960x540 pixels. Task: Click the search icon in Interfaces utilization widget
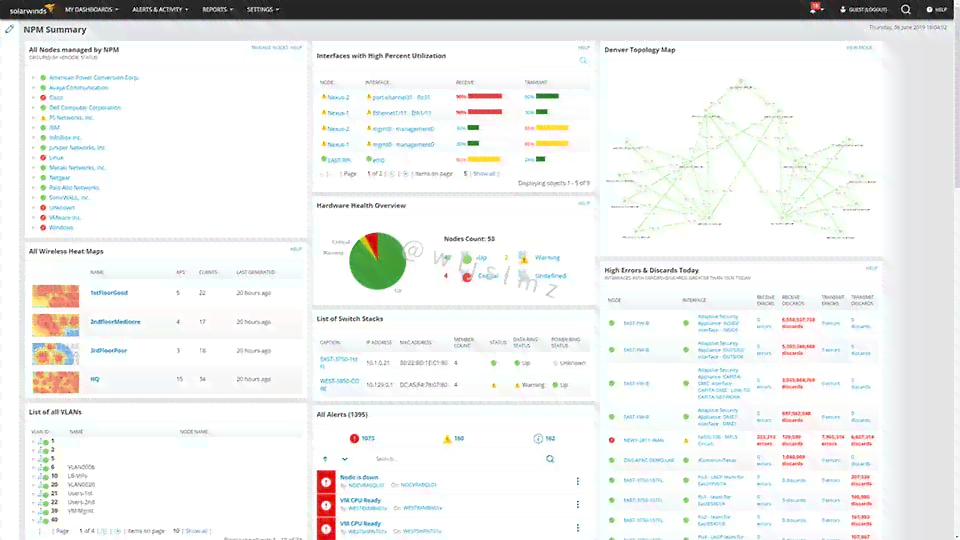click(583, 60)
